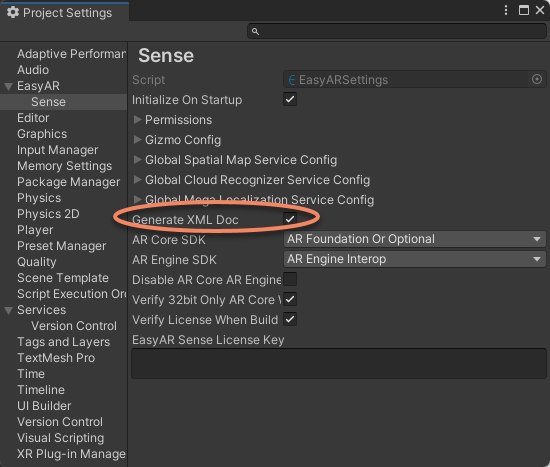
Task: Open Input Manager settings
Action: coord(58,150)
